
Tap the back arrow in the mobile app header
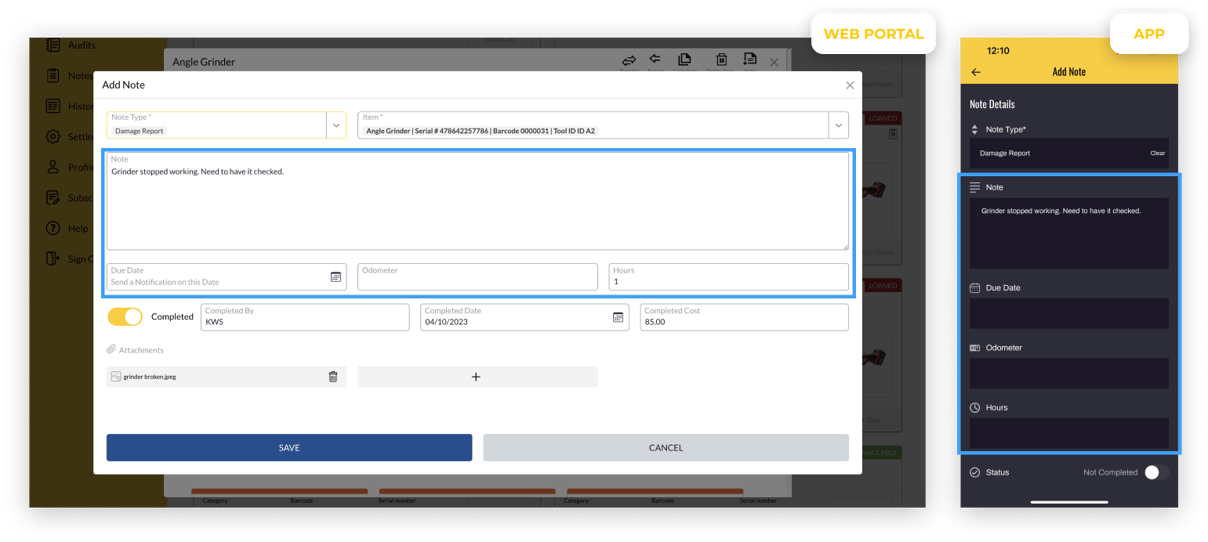(x=976, y=72)
